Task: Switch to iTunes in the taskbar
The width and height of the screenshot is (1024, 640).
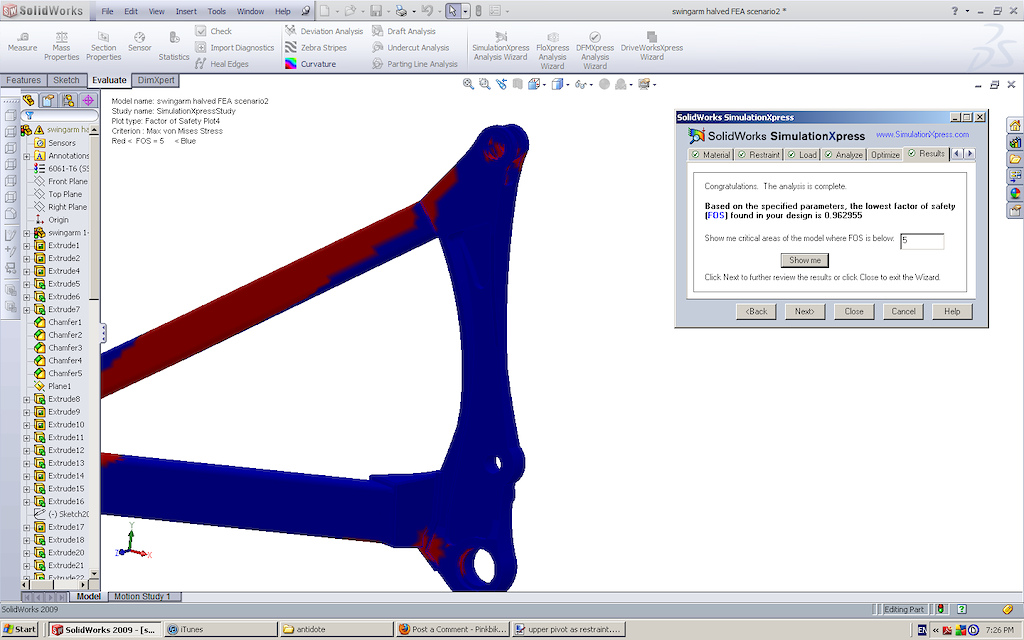Action: click(220, 630)
